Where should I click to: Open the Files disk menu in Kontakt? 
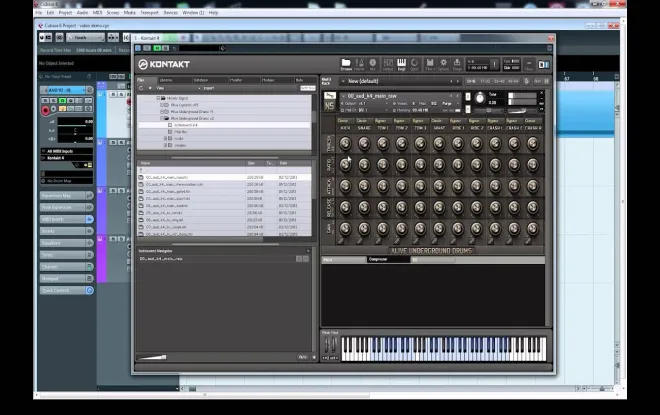tap(429, 64)
